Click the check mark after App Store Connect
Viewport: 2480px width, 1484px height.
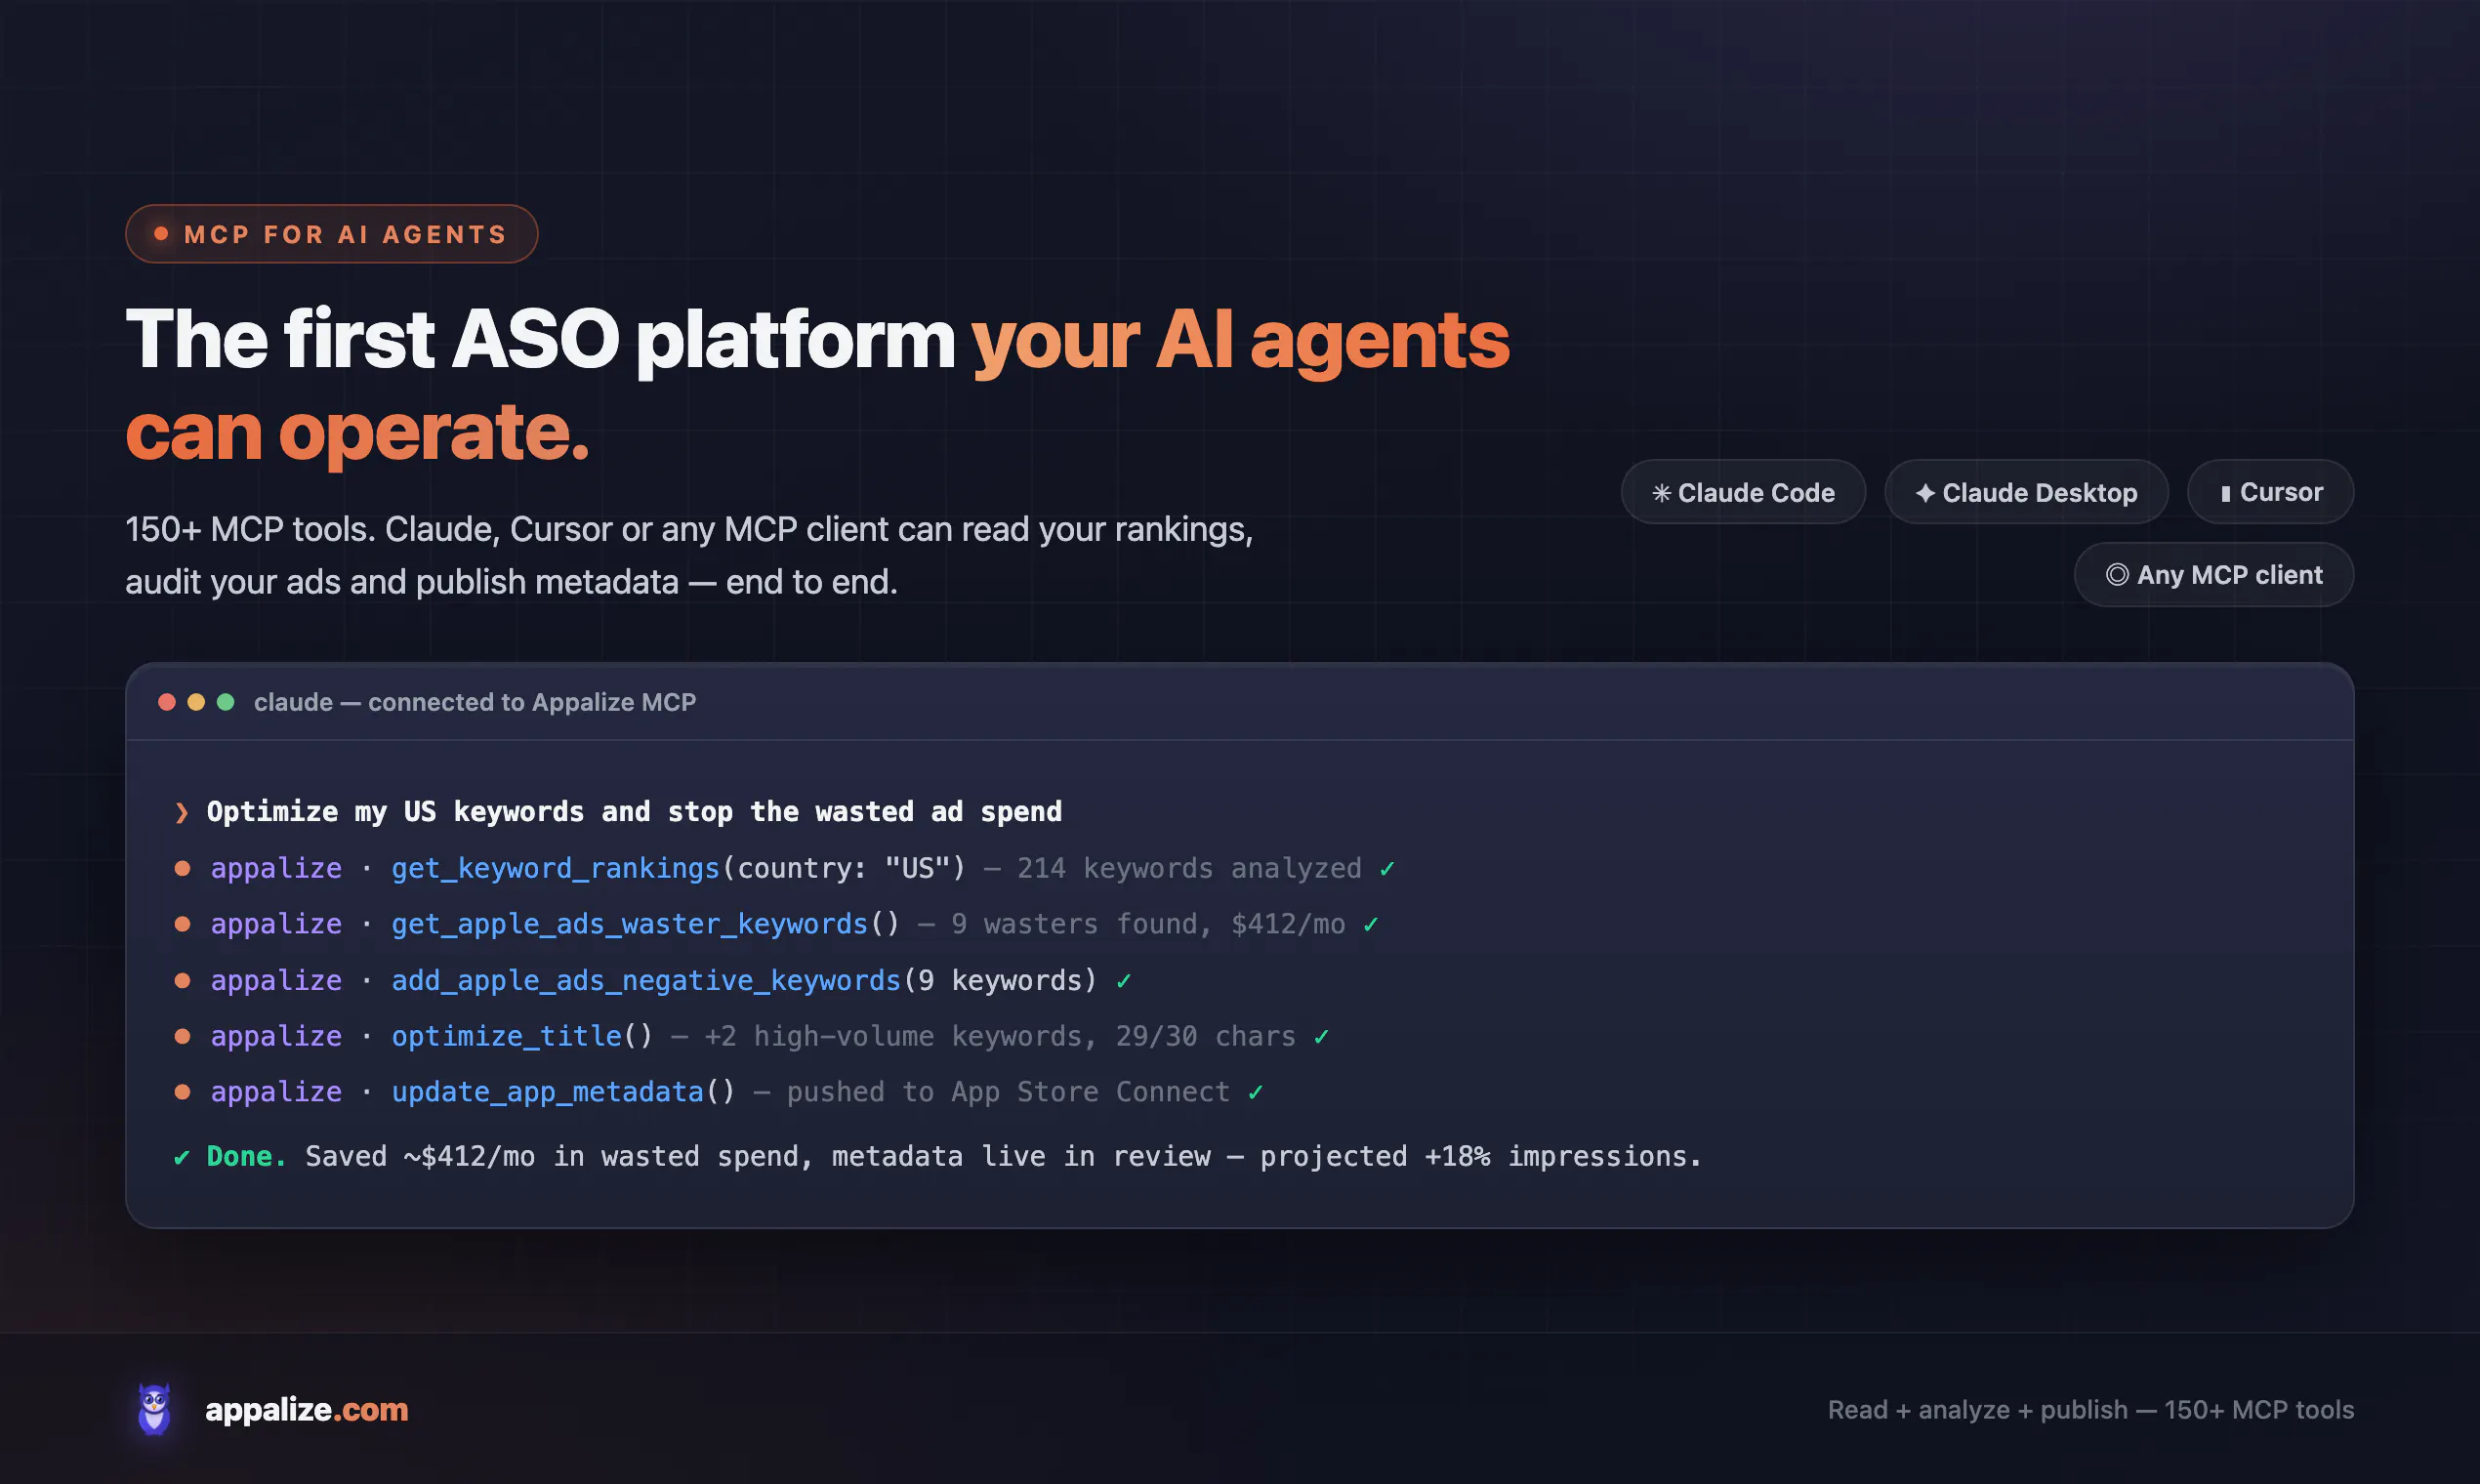[1255, 1093]
